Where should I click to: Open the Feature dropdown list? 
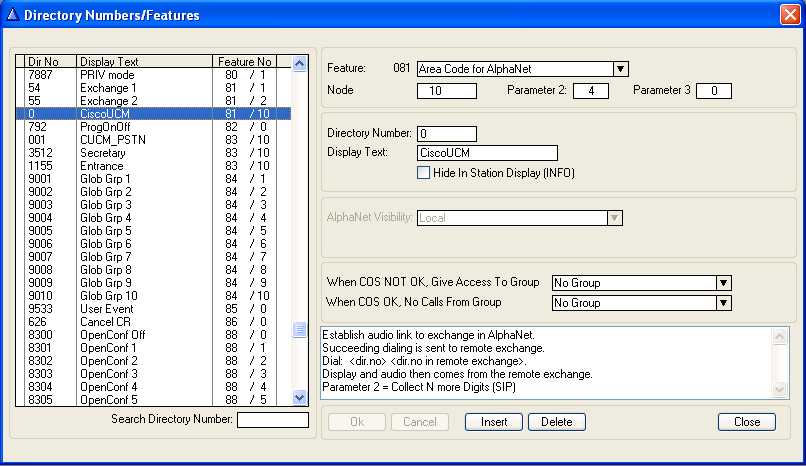tap(620, 69)
